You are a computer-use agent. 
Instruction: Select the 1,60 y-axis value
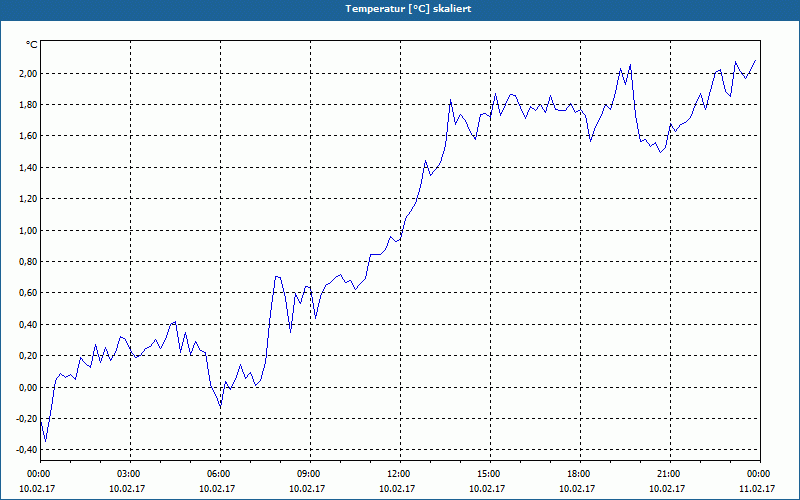[28, 136]
